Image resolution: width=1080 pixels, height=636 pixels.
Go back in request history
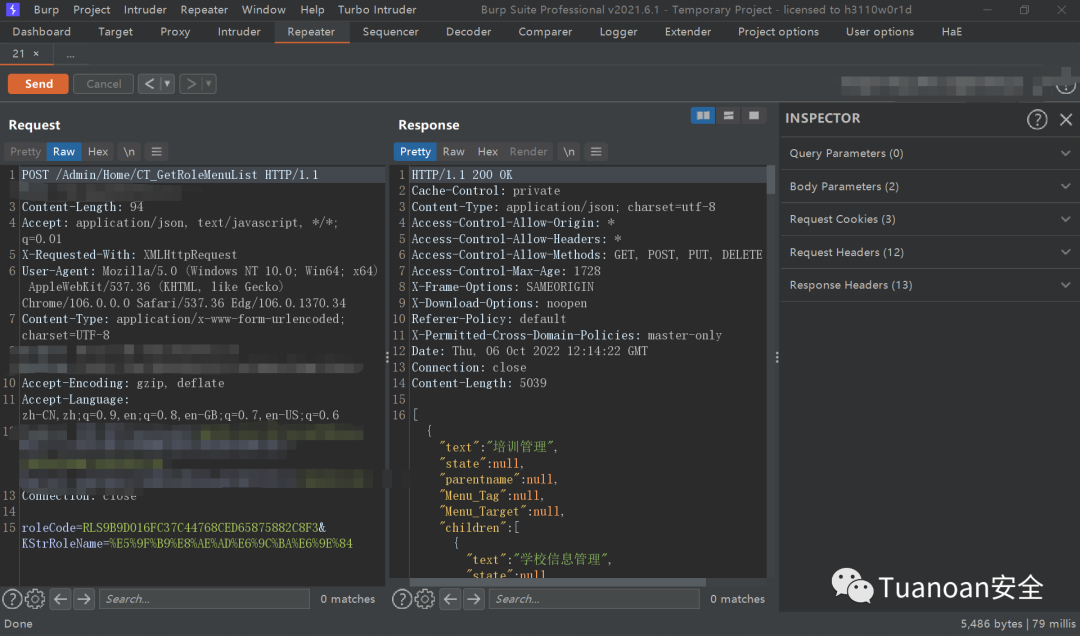[x=149, y=83]
